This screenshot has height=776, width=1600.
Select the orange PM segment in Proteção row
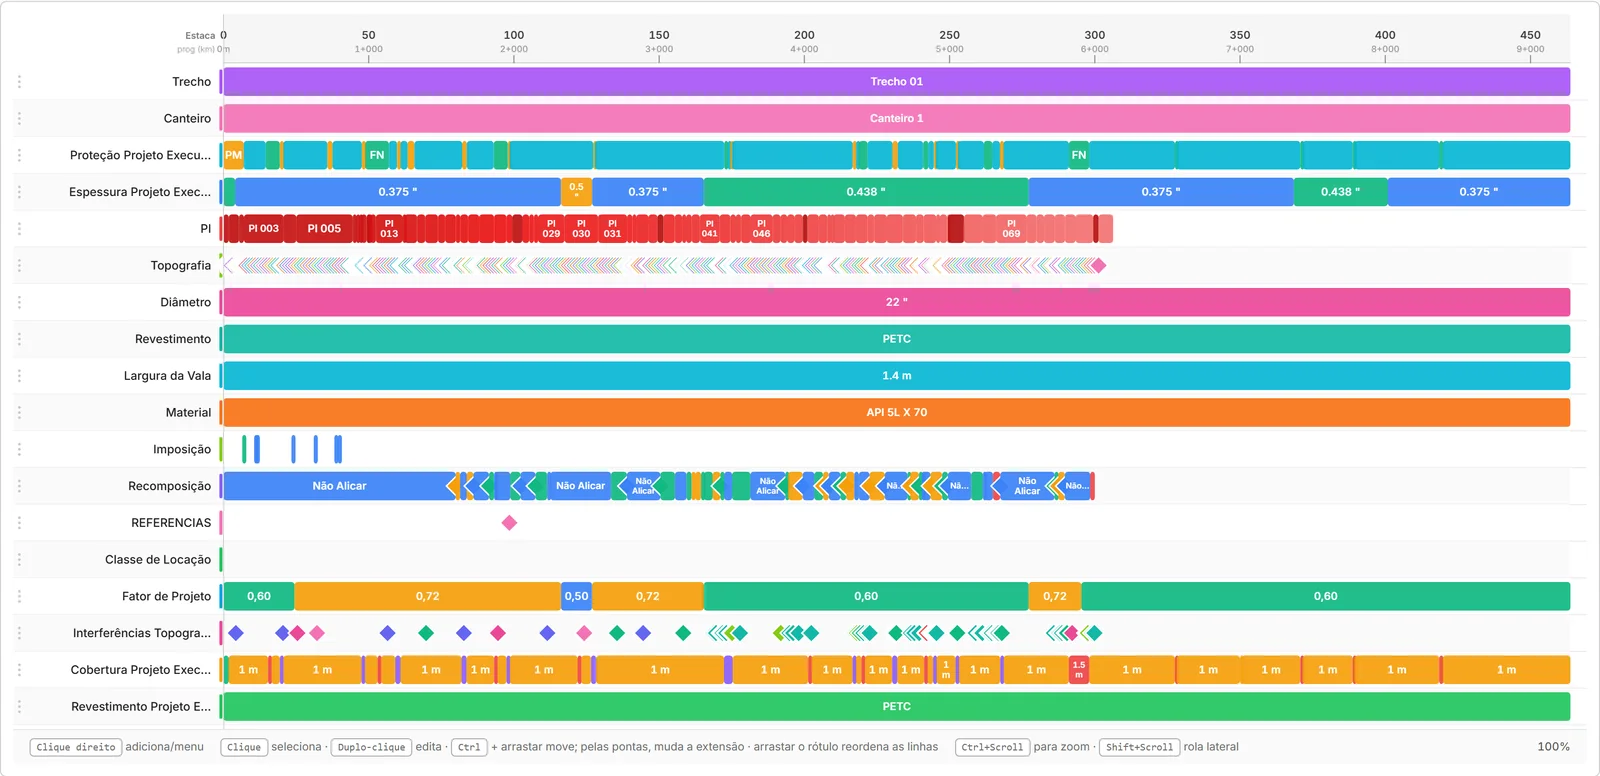pyautogui.click(x=233, y=155)
